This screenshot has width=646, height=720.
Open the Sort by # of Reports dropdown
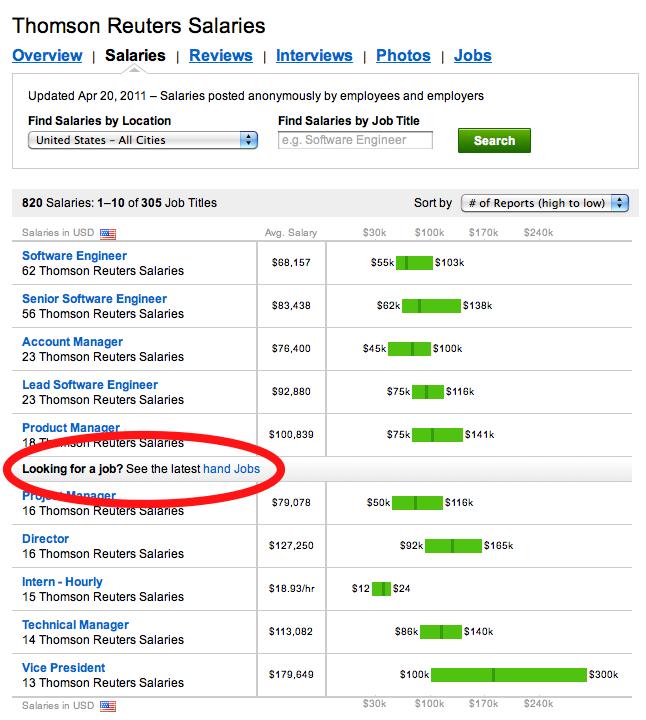point(545,203)
